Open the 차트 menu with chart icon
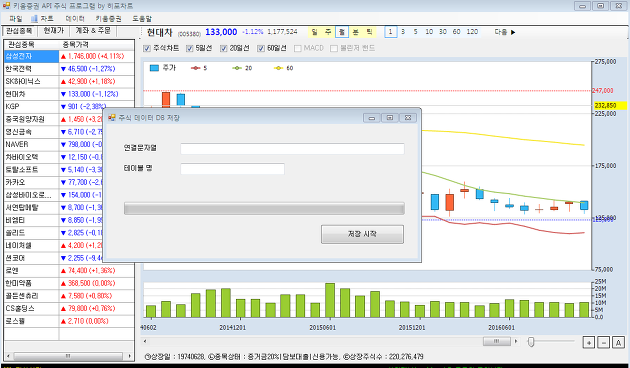The width and height of the screenshot is (630, 368). tap(42, 18)
